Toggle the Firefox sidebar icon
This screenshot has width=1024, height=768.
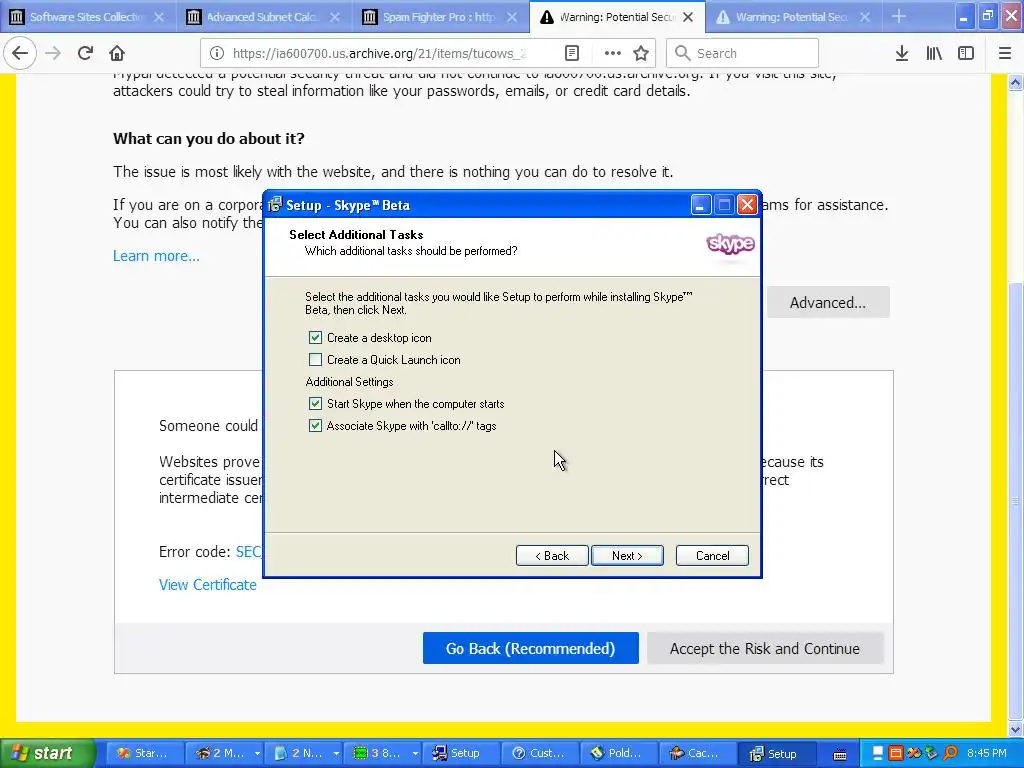966,54
